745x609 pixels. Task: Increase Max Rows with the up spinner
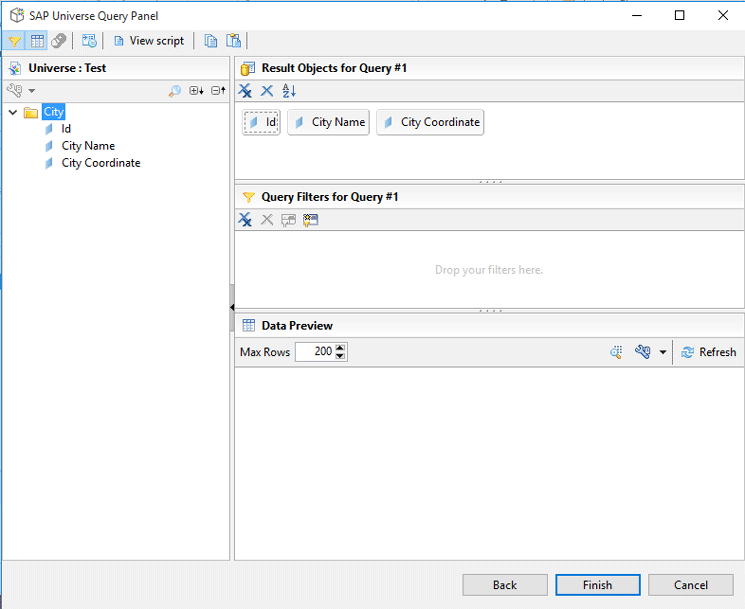(x=340, y=348)
